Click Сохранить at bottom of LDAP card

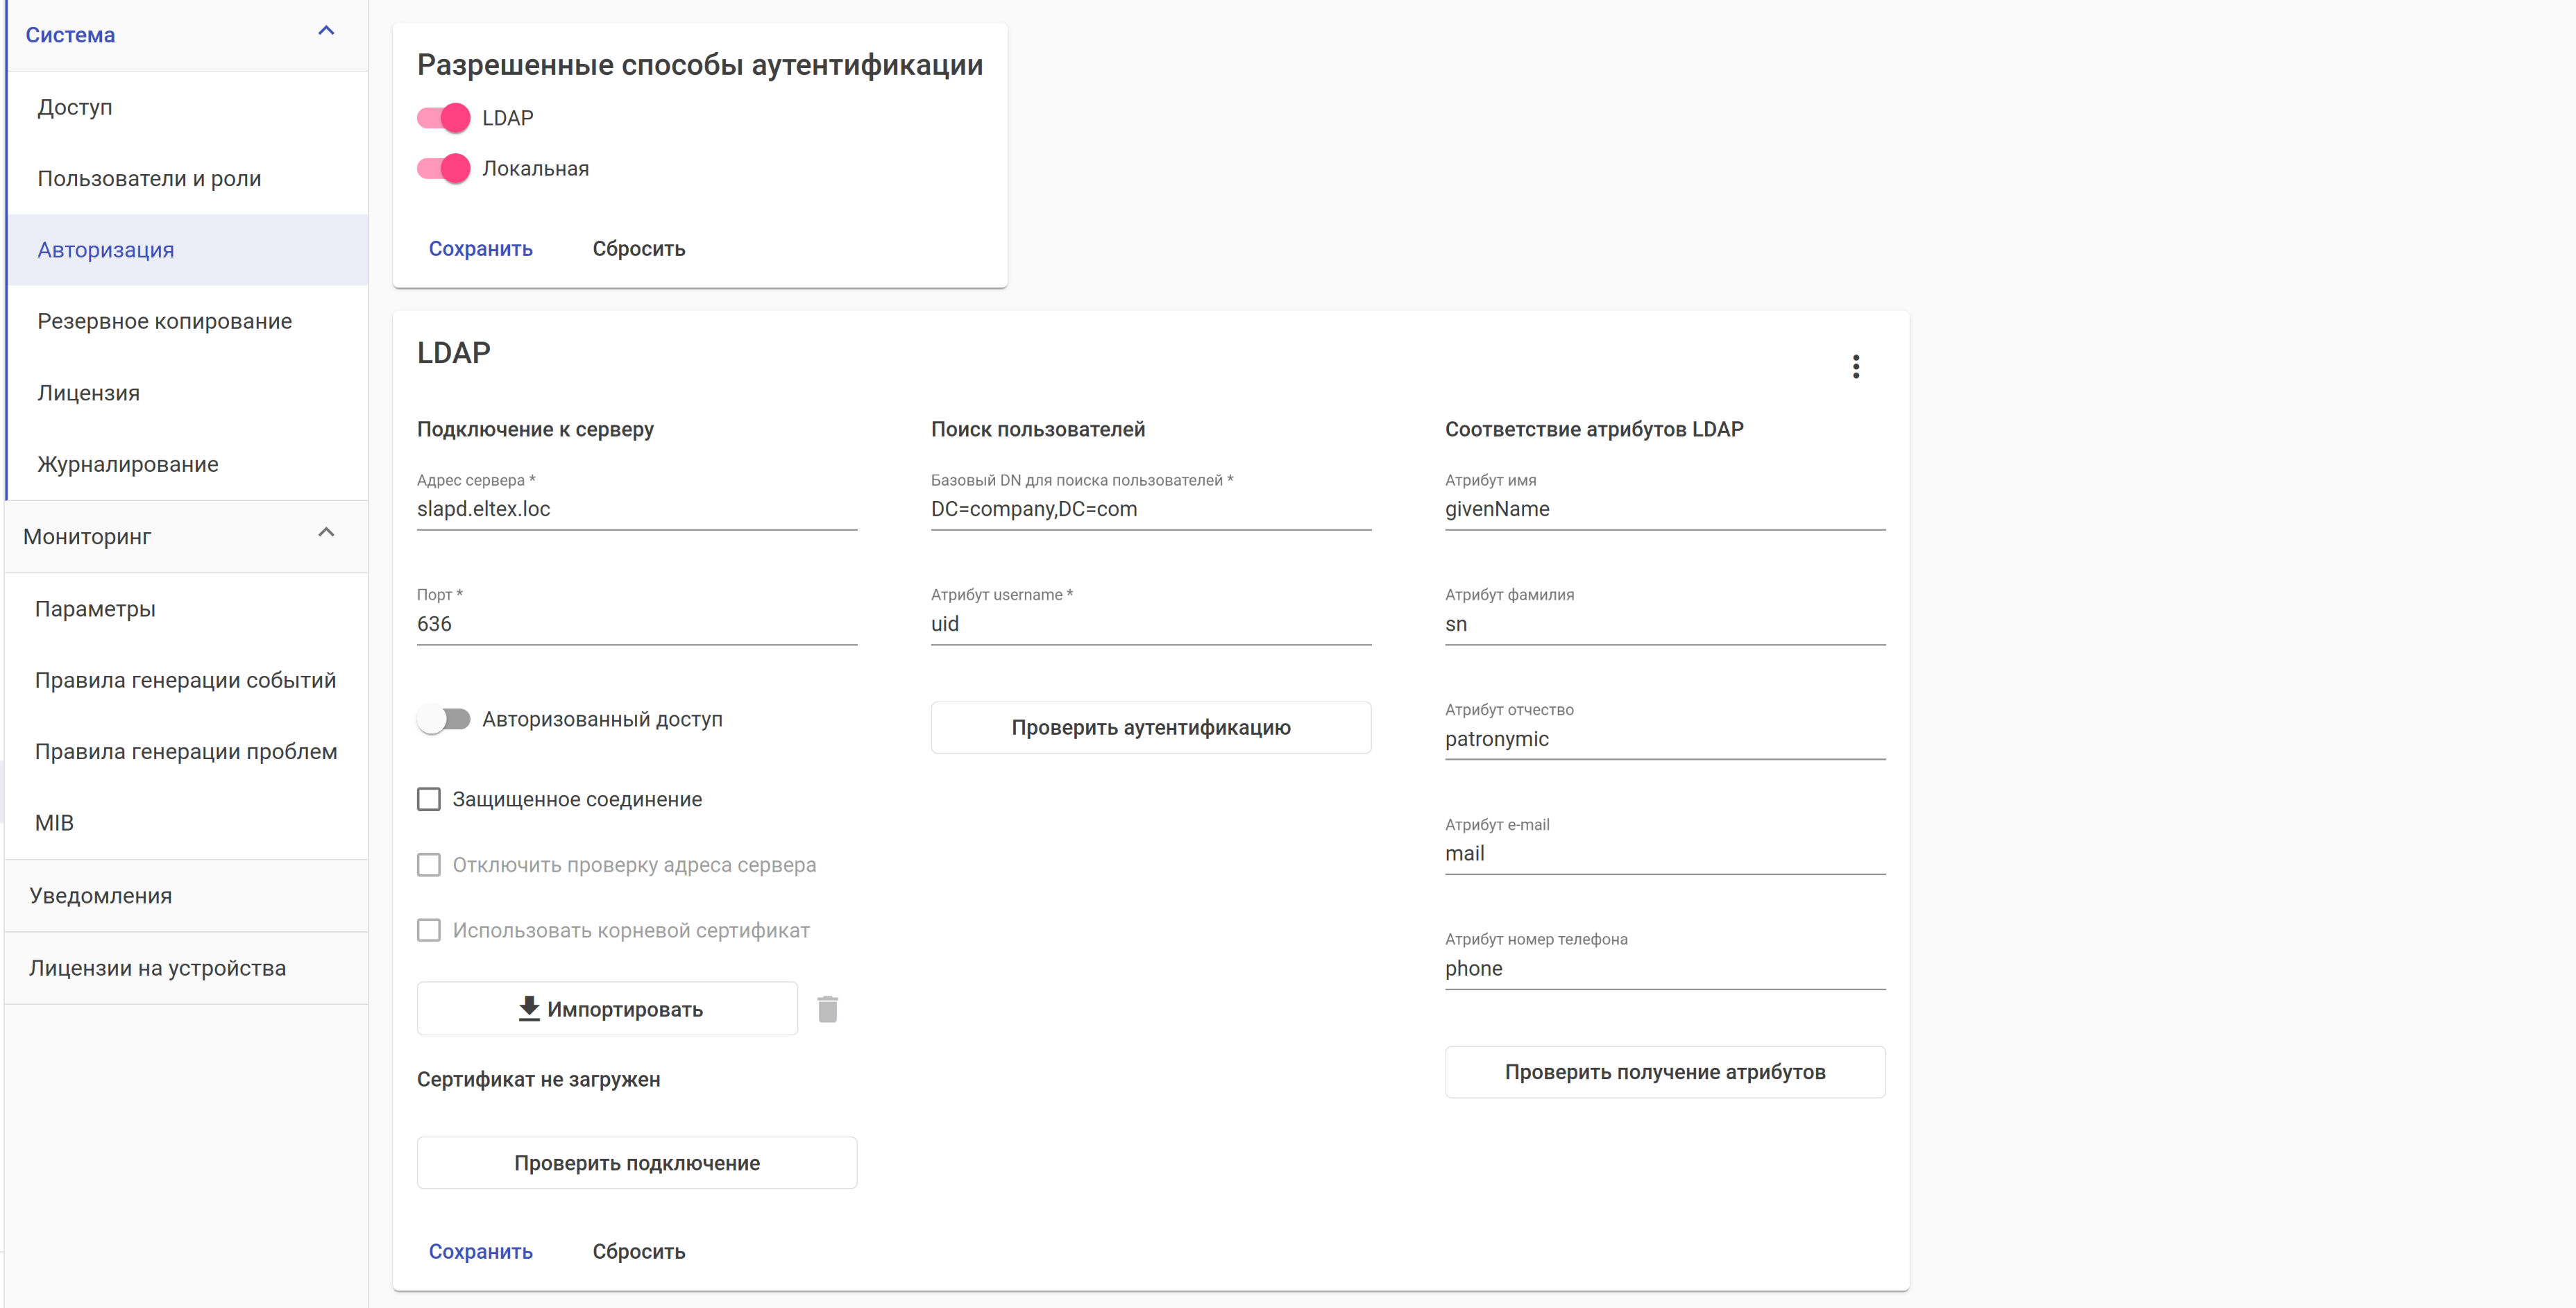pyautogui.click(x=481, y=1251)
